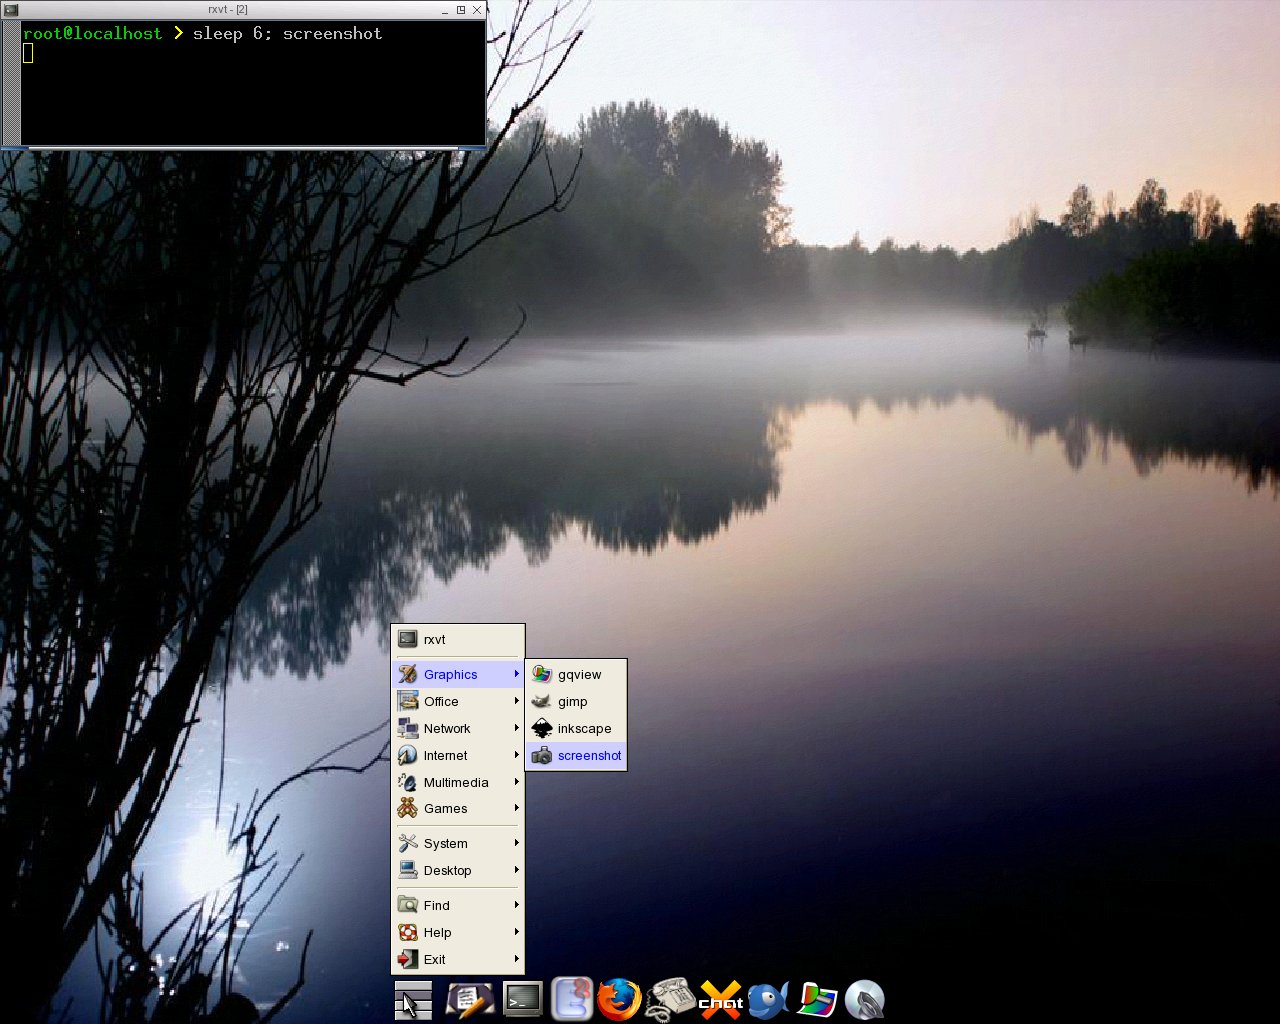This screenshot has height=1024, width=1280.
Task: Launch inkscape from the Graphics submenu
Action: click(576, 728)
